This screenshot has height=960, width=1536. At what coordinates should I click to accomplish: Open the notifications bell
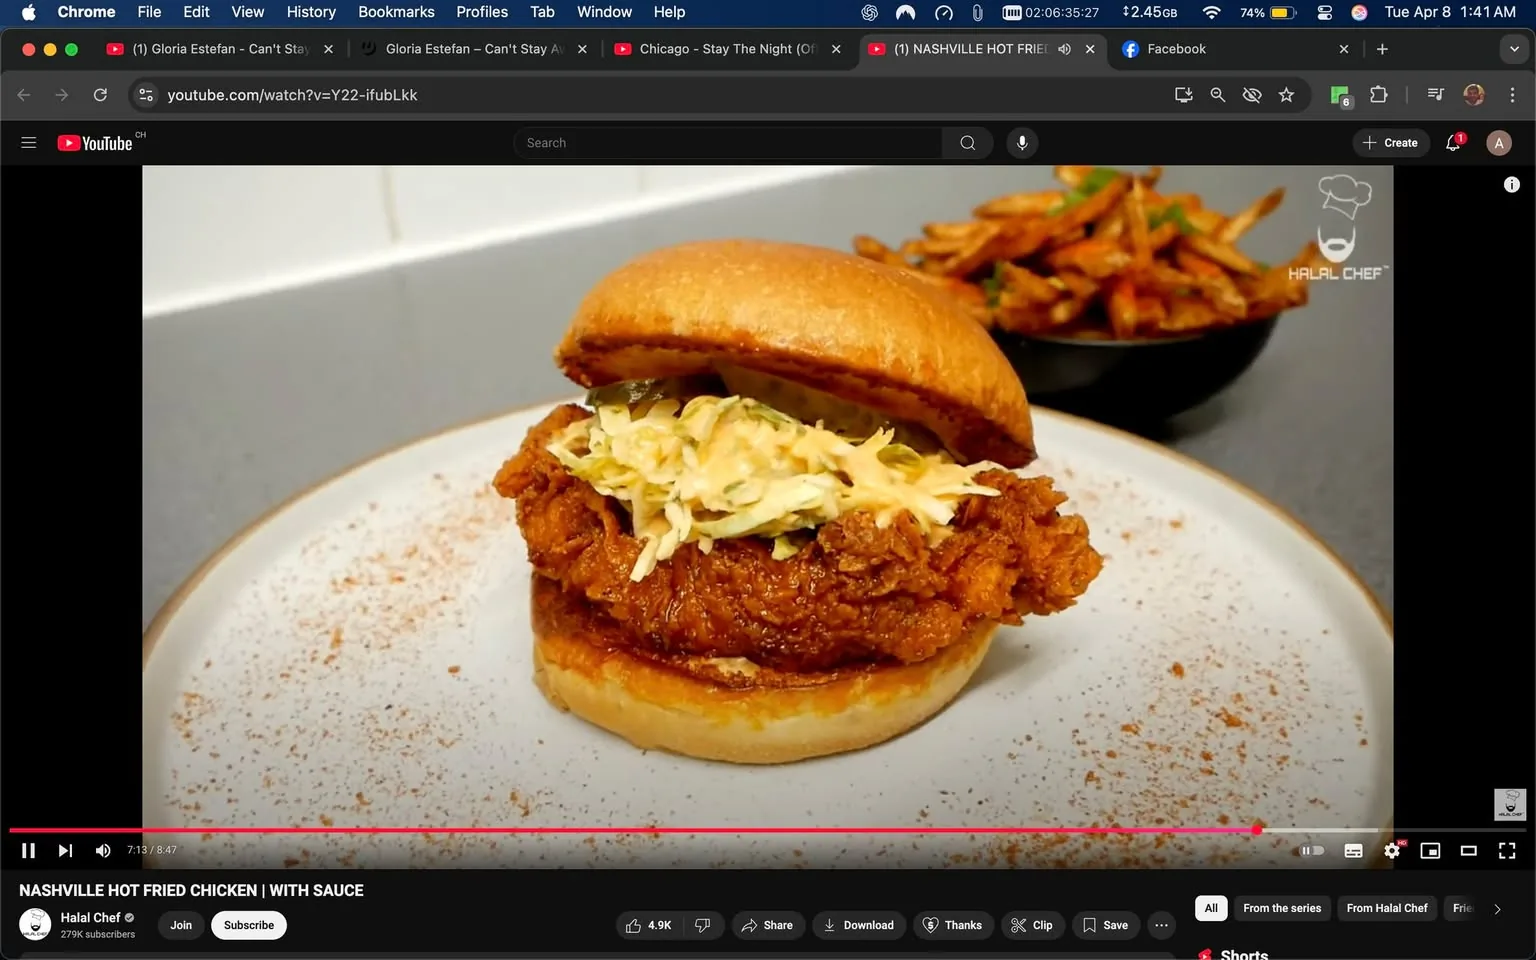[x=1452, y=142]
